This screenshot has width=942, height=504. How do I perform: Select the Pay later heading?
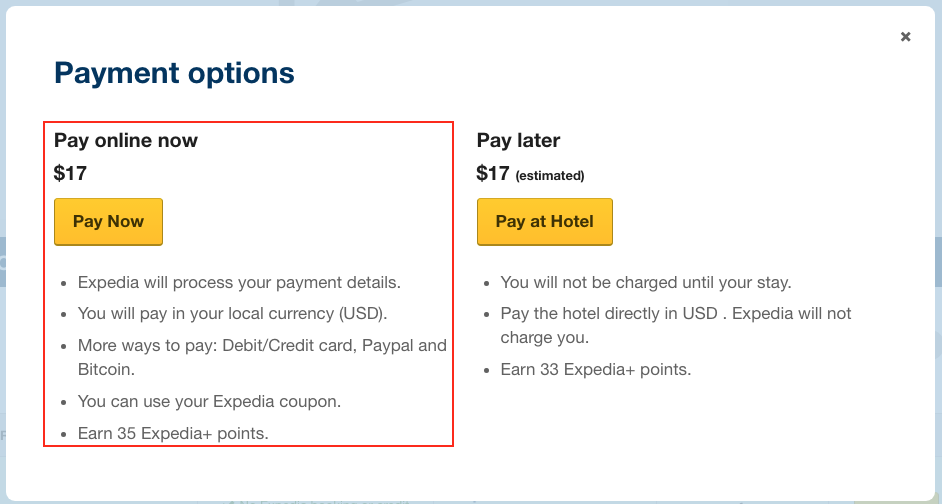coord(518,141)
